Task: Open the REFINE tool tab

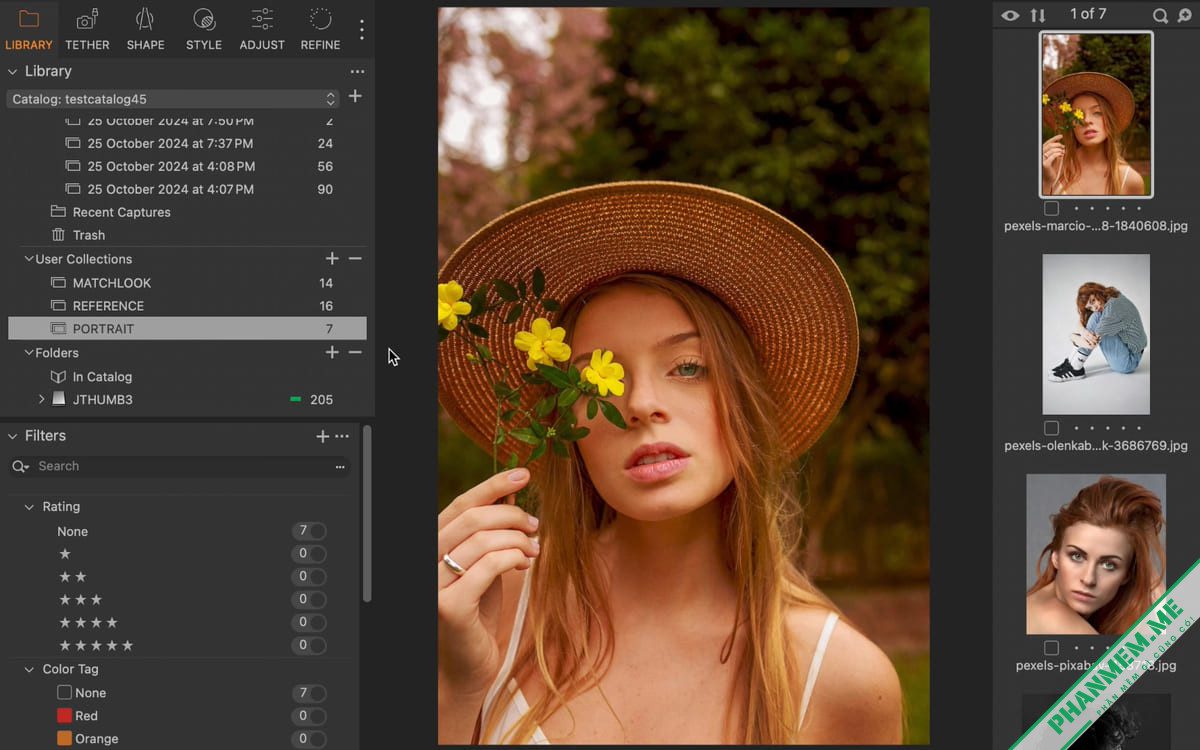Action: coord(320,29)
